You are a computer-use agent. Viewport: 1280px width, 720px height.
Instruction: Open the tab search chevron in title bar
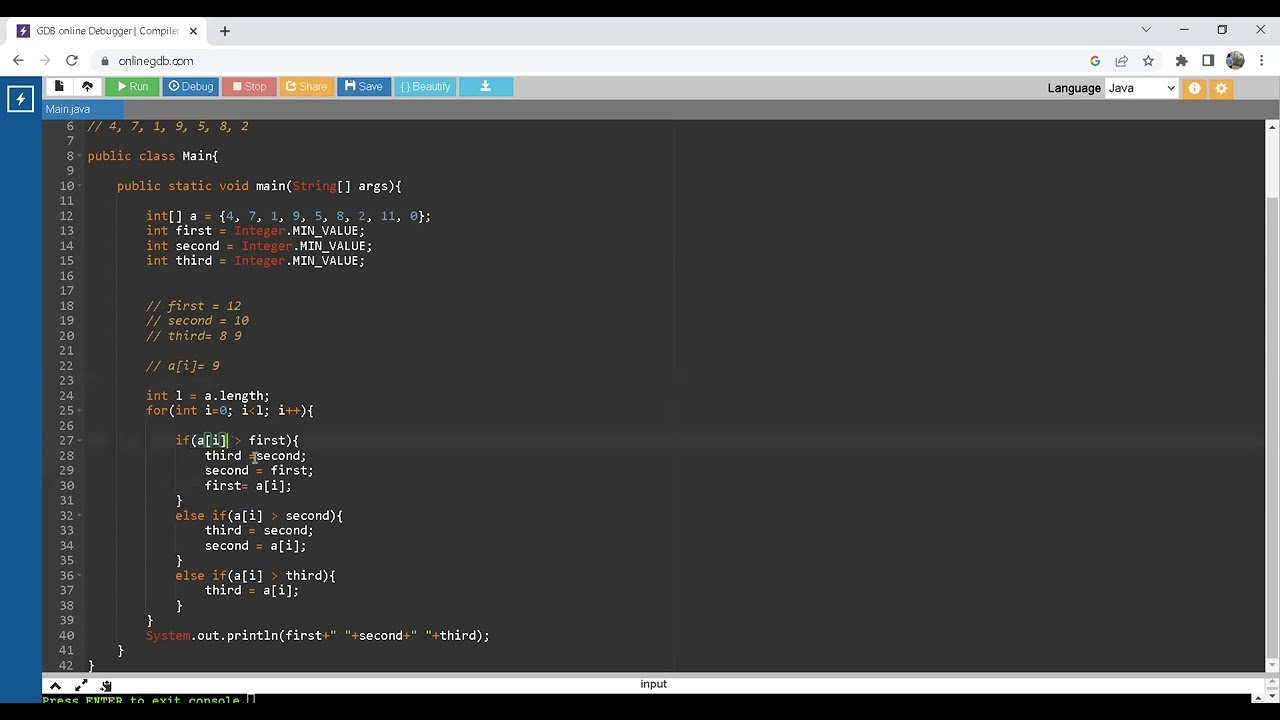click(x=1146, y=30)
